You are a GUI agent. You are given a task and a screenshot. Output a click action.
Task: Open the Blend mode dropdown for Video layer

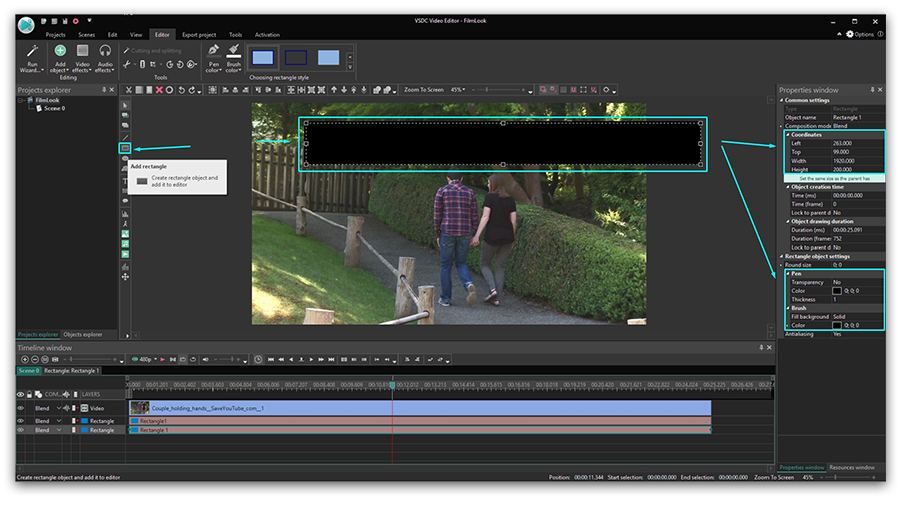[58, 408]
